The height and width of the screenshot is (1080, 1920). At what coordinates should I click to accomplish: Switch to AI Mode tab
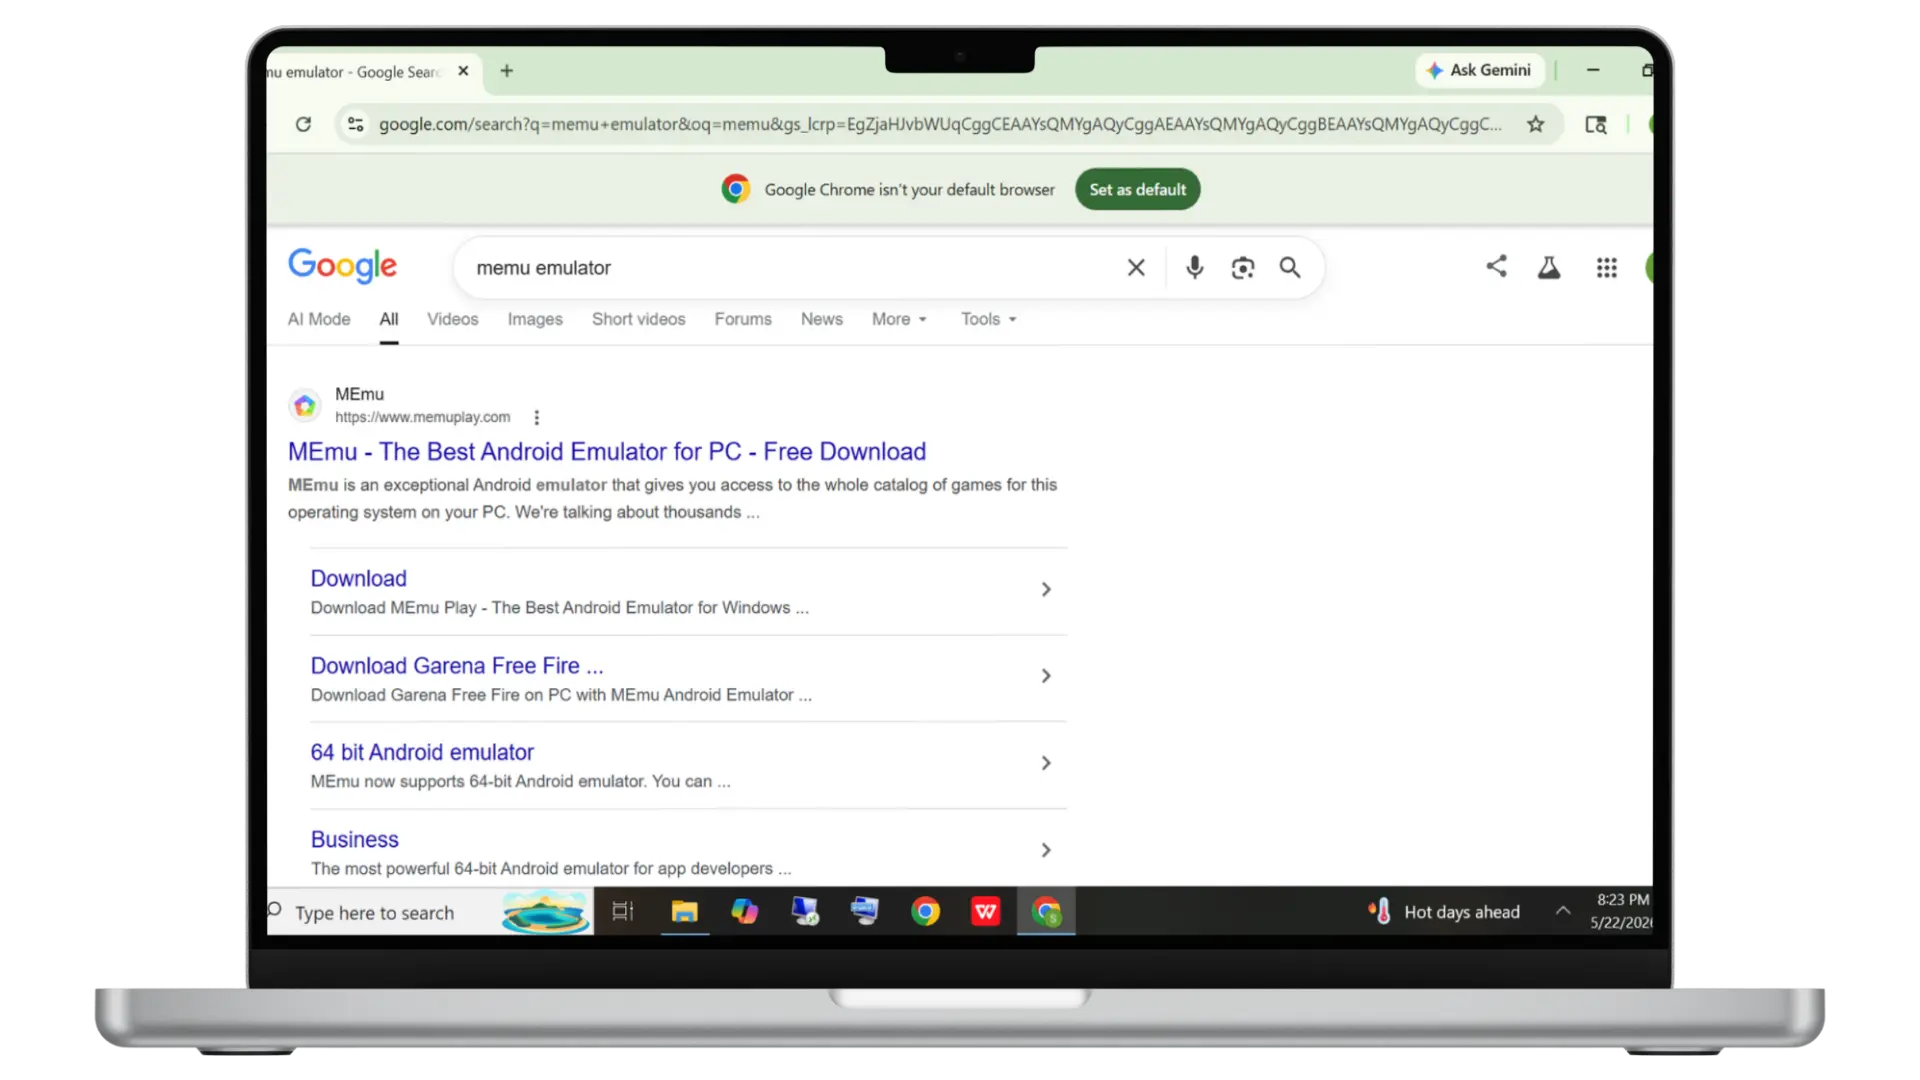[319, 319]
